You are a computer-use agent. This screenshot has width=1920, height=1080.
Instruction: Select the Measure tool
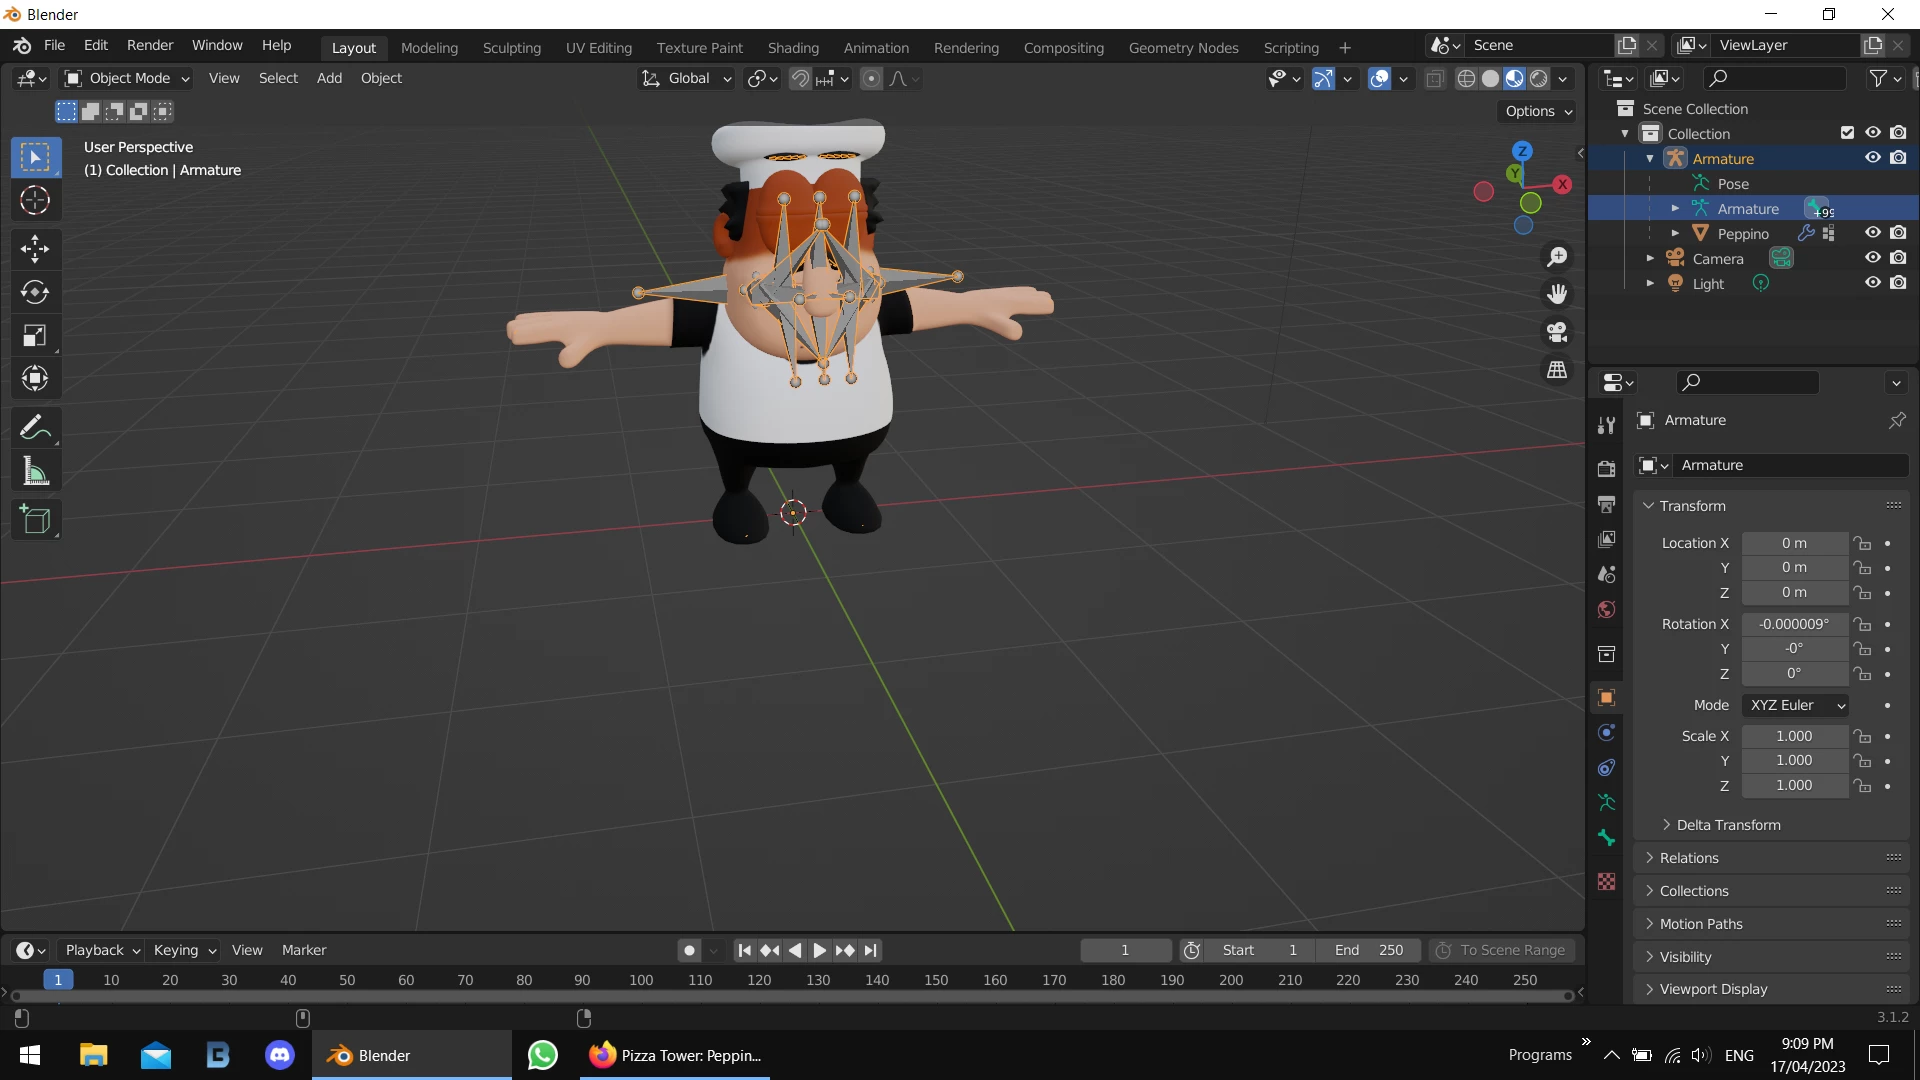(x=35, y=471)
